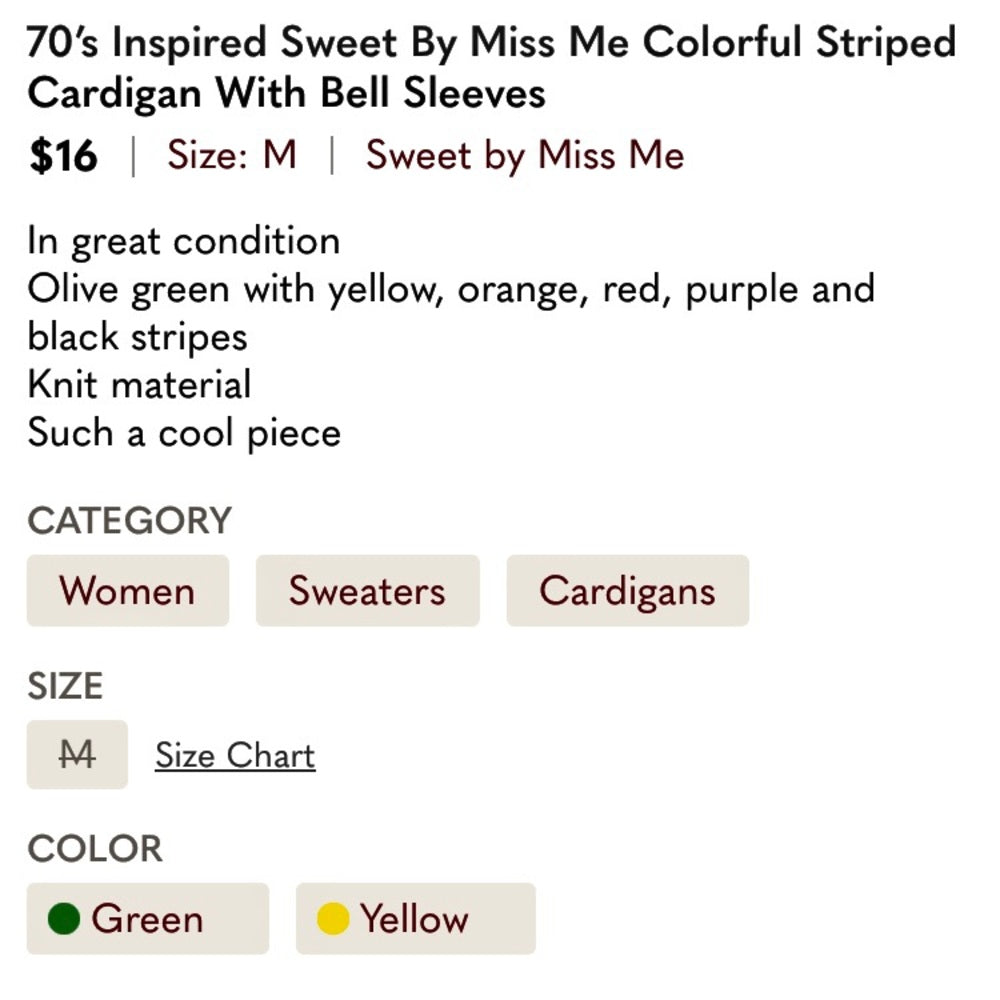Open the Sweet by Miss Me brand link

pos(525,155)
